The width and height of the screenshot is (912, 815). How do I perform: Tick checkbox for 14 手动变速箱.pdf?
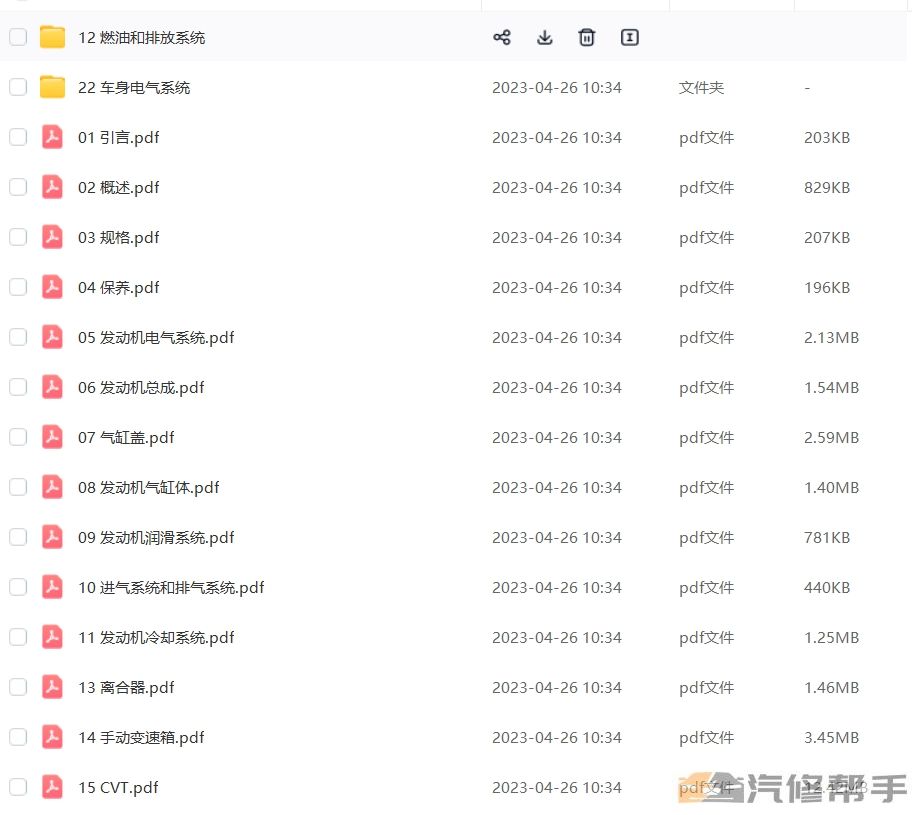[18, 738]
